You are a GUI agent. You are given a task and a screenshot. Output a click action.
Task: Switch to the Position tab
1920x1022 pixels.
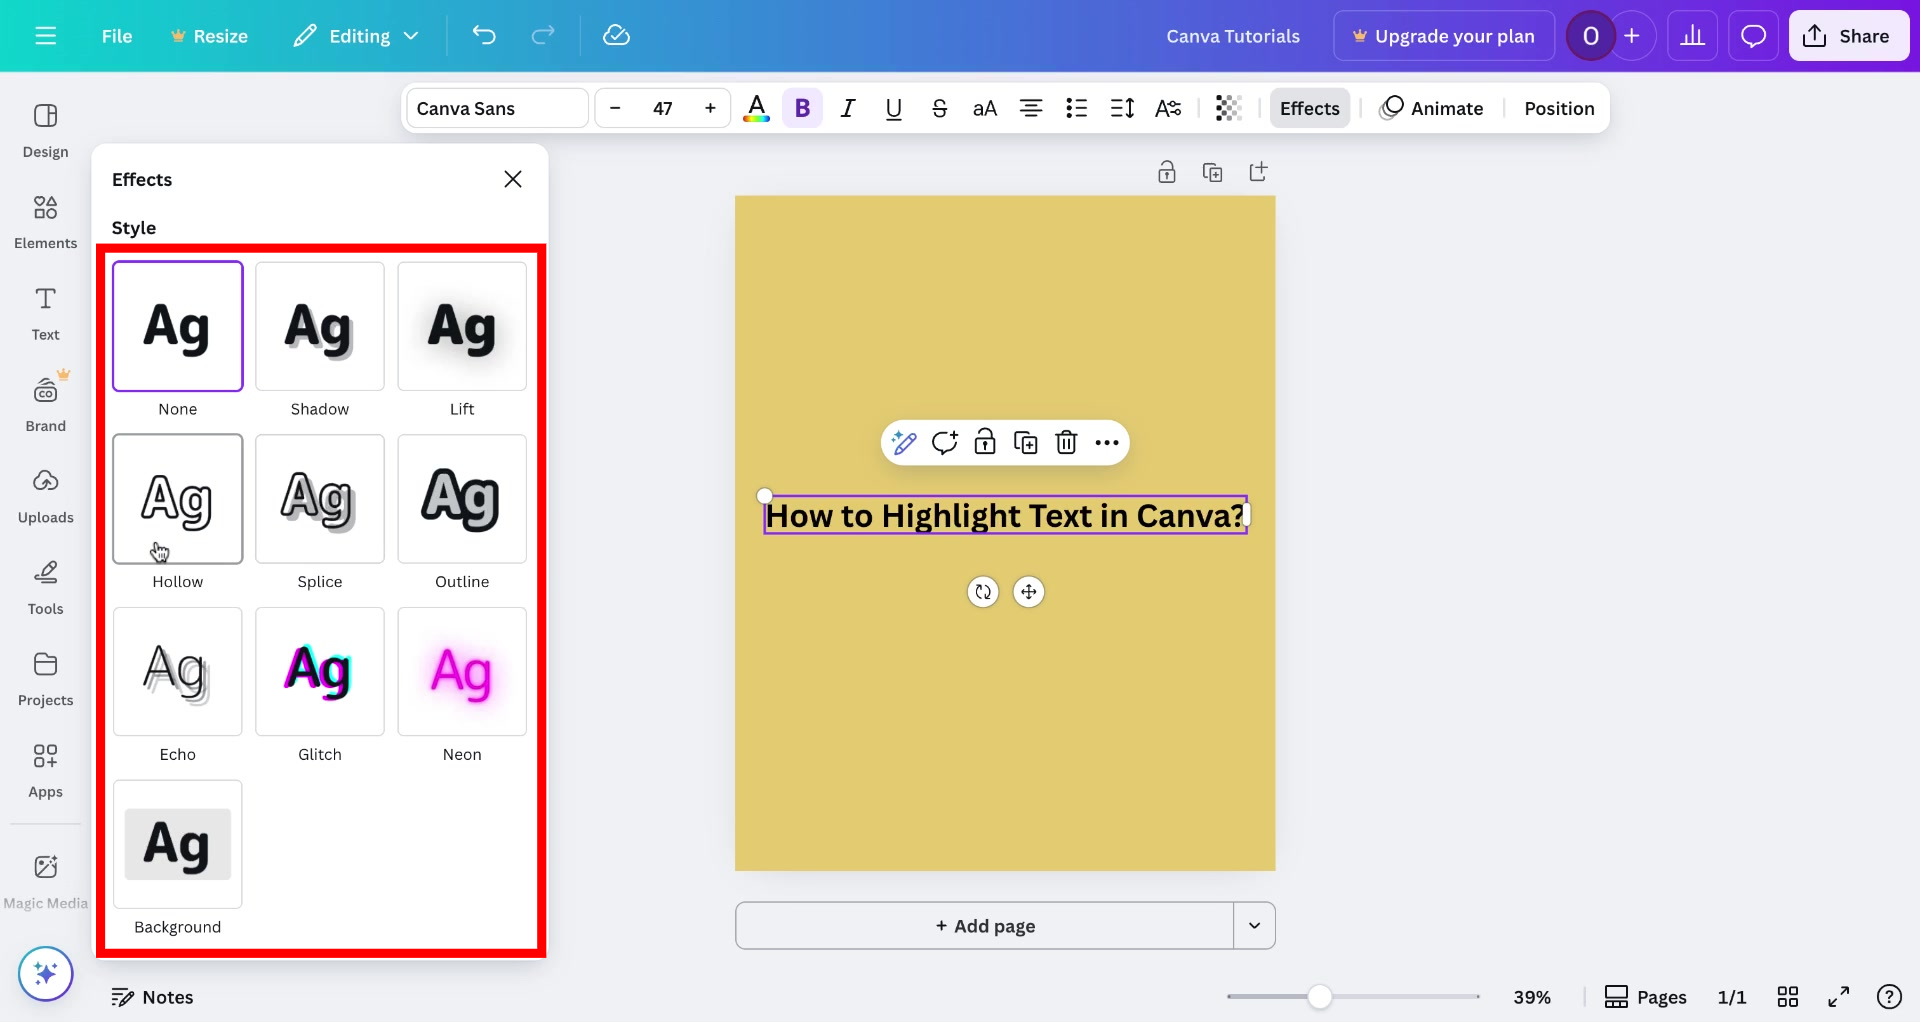click(1559, 108)
